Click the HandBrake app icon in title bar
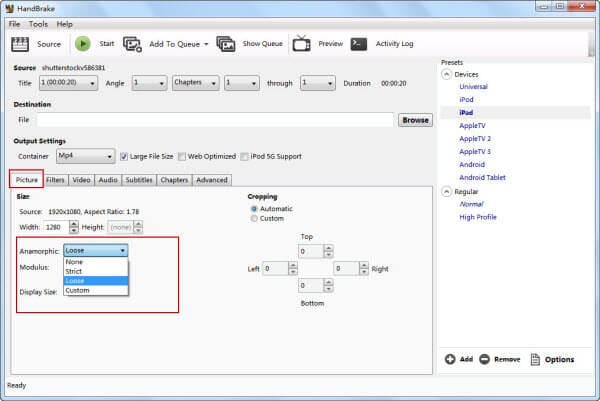 [10, 8]
